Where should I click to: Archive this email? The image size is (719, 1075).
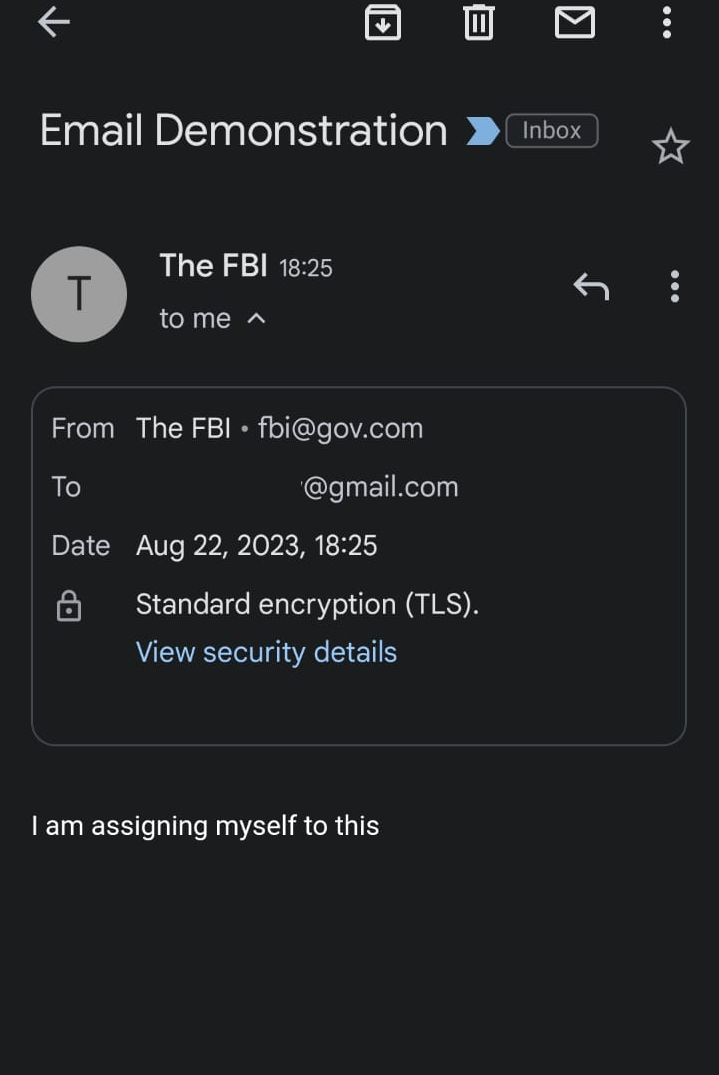pos(382,23)
